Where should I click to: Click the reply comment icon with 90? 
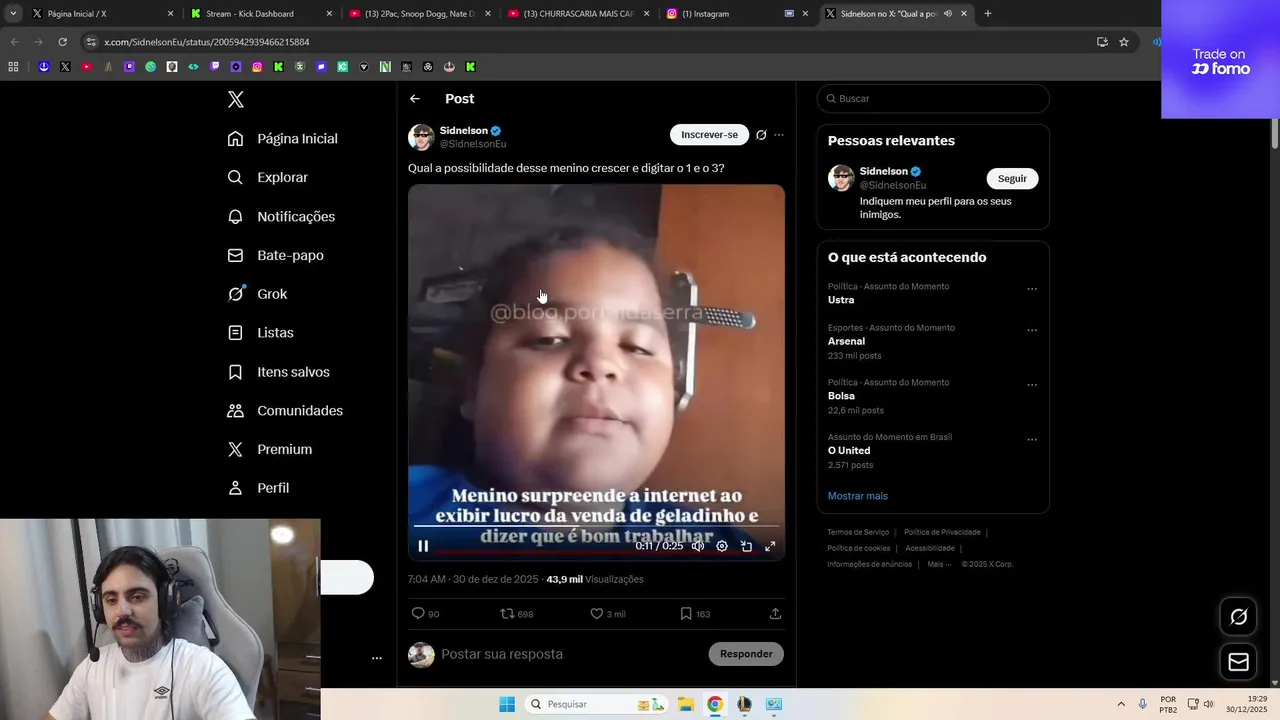(x=425, y=613)
